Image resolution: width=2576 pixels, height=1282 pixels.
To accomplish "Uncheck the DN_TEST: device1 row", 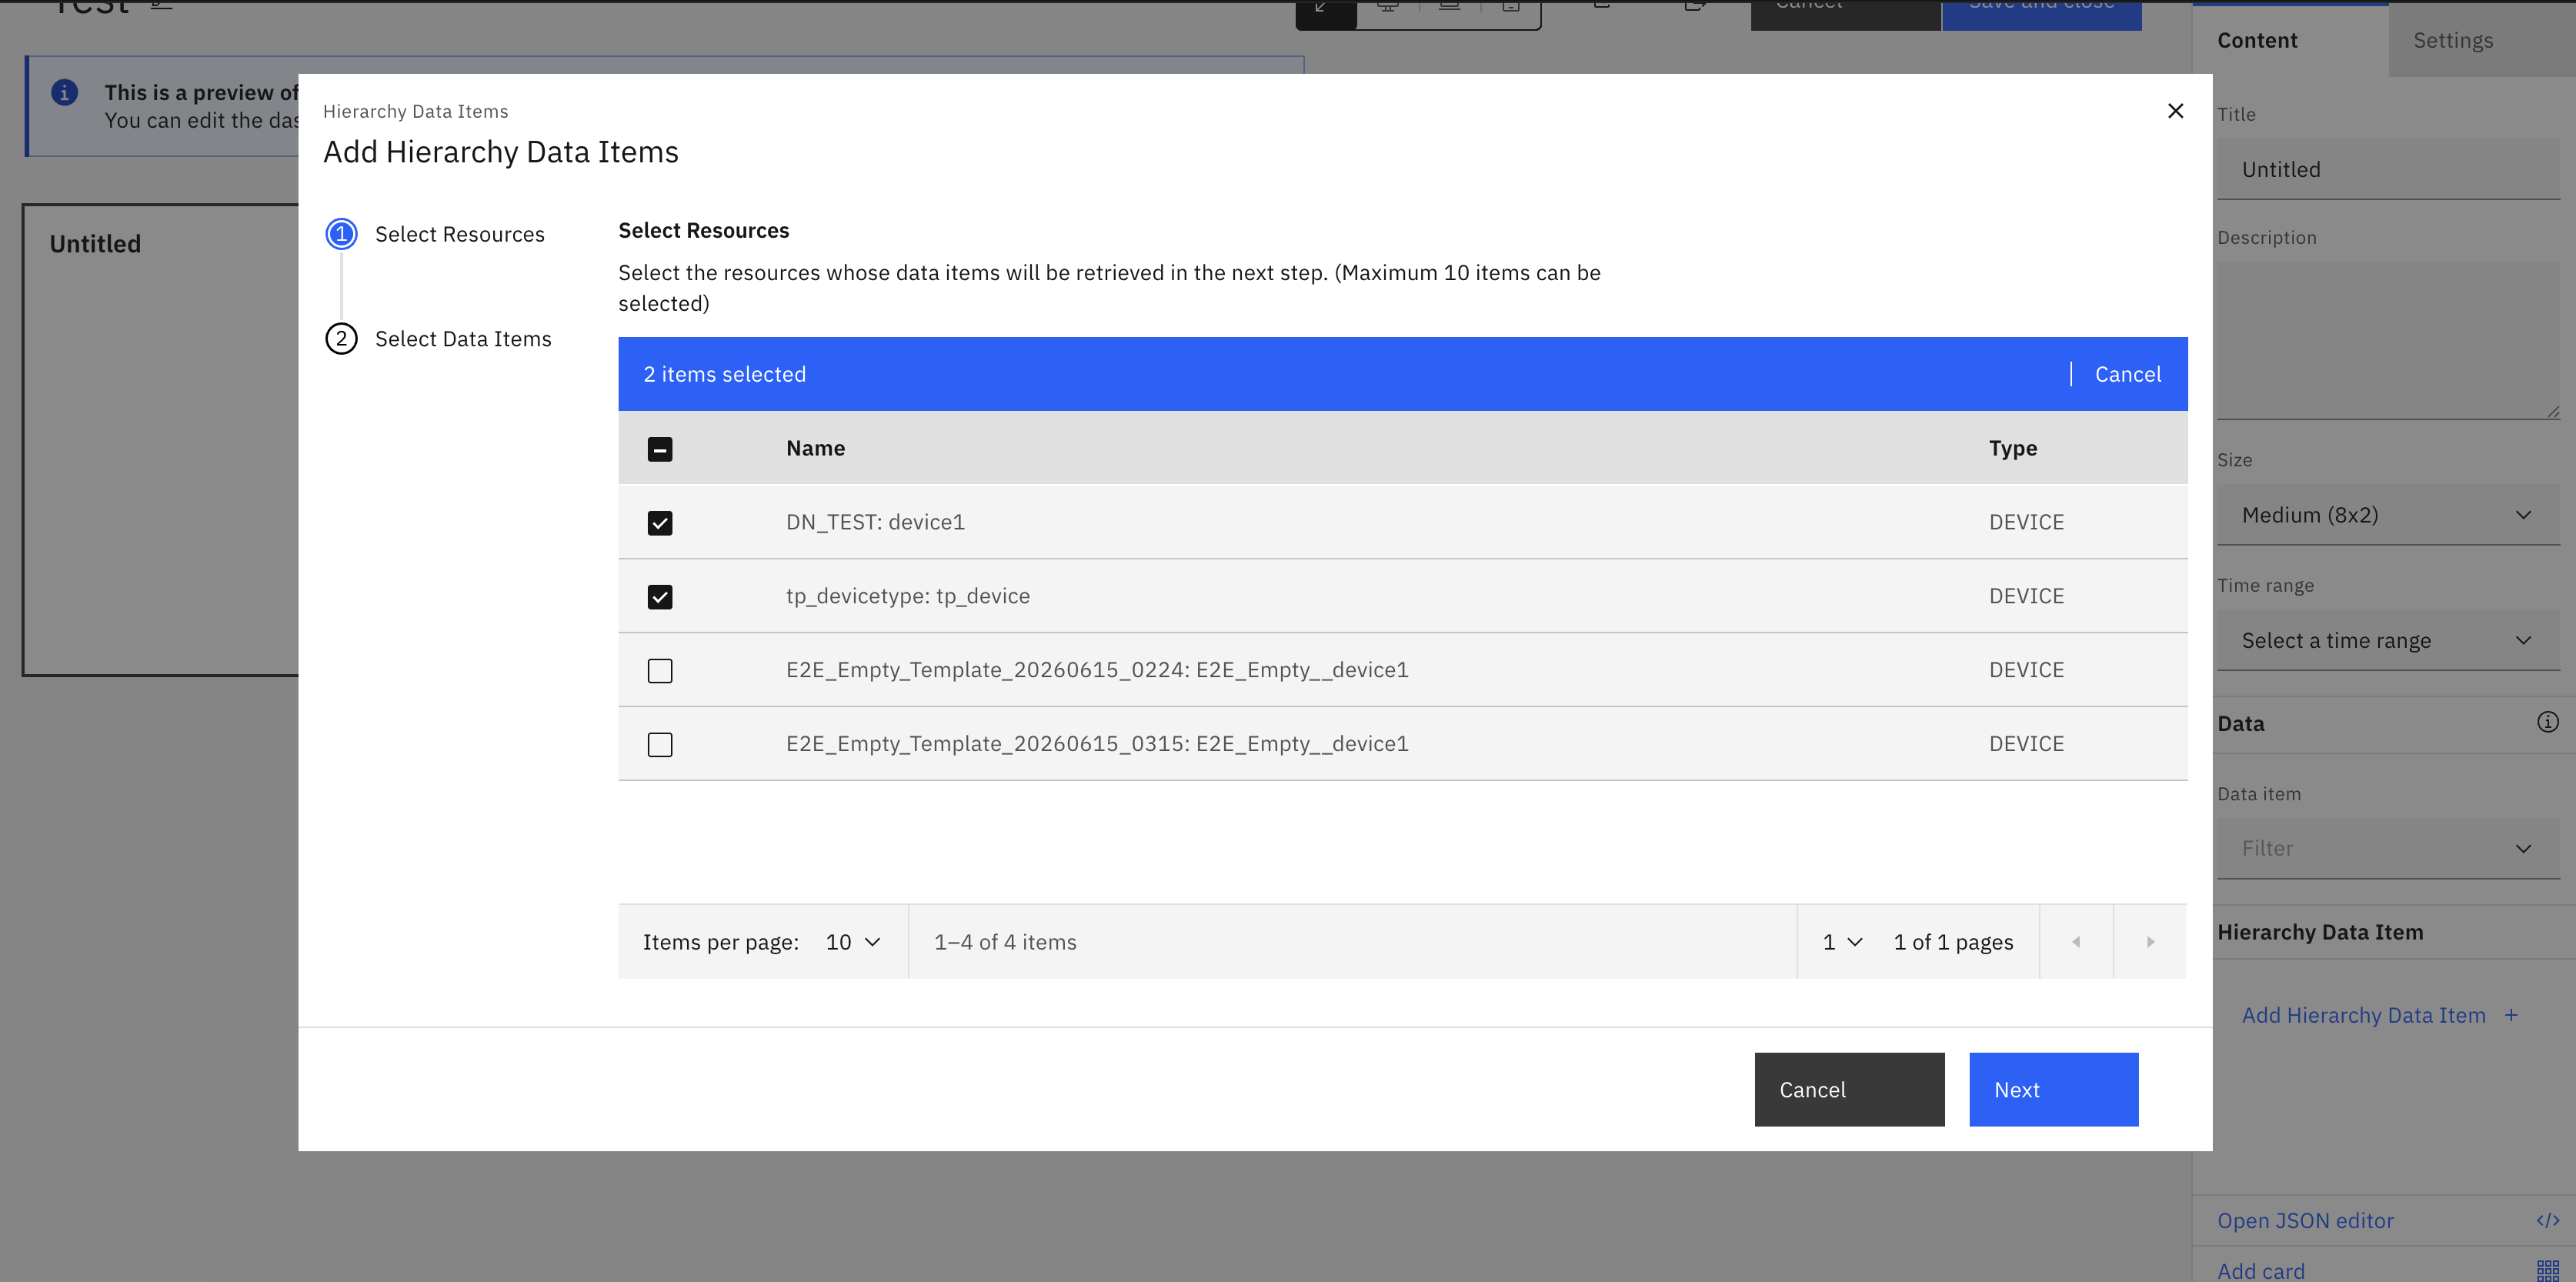I will [660, 523].
